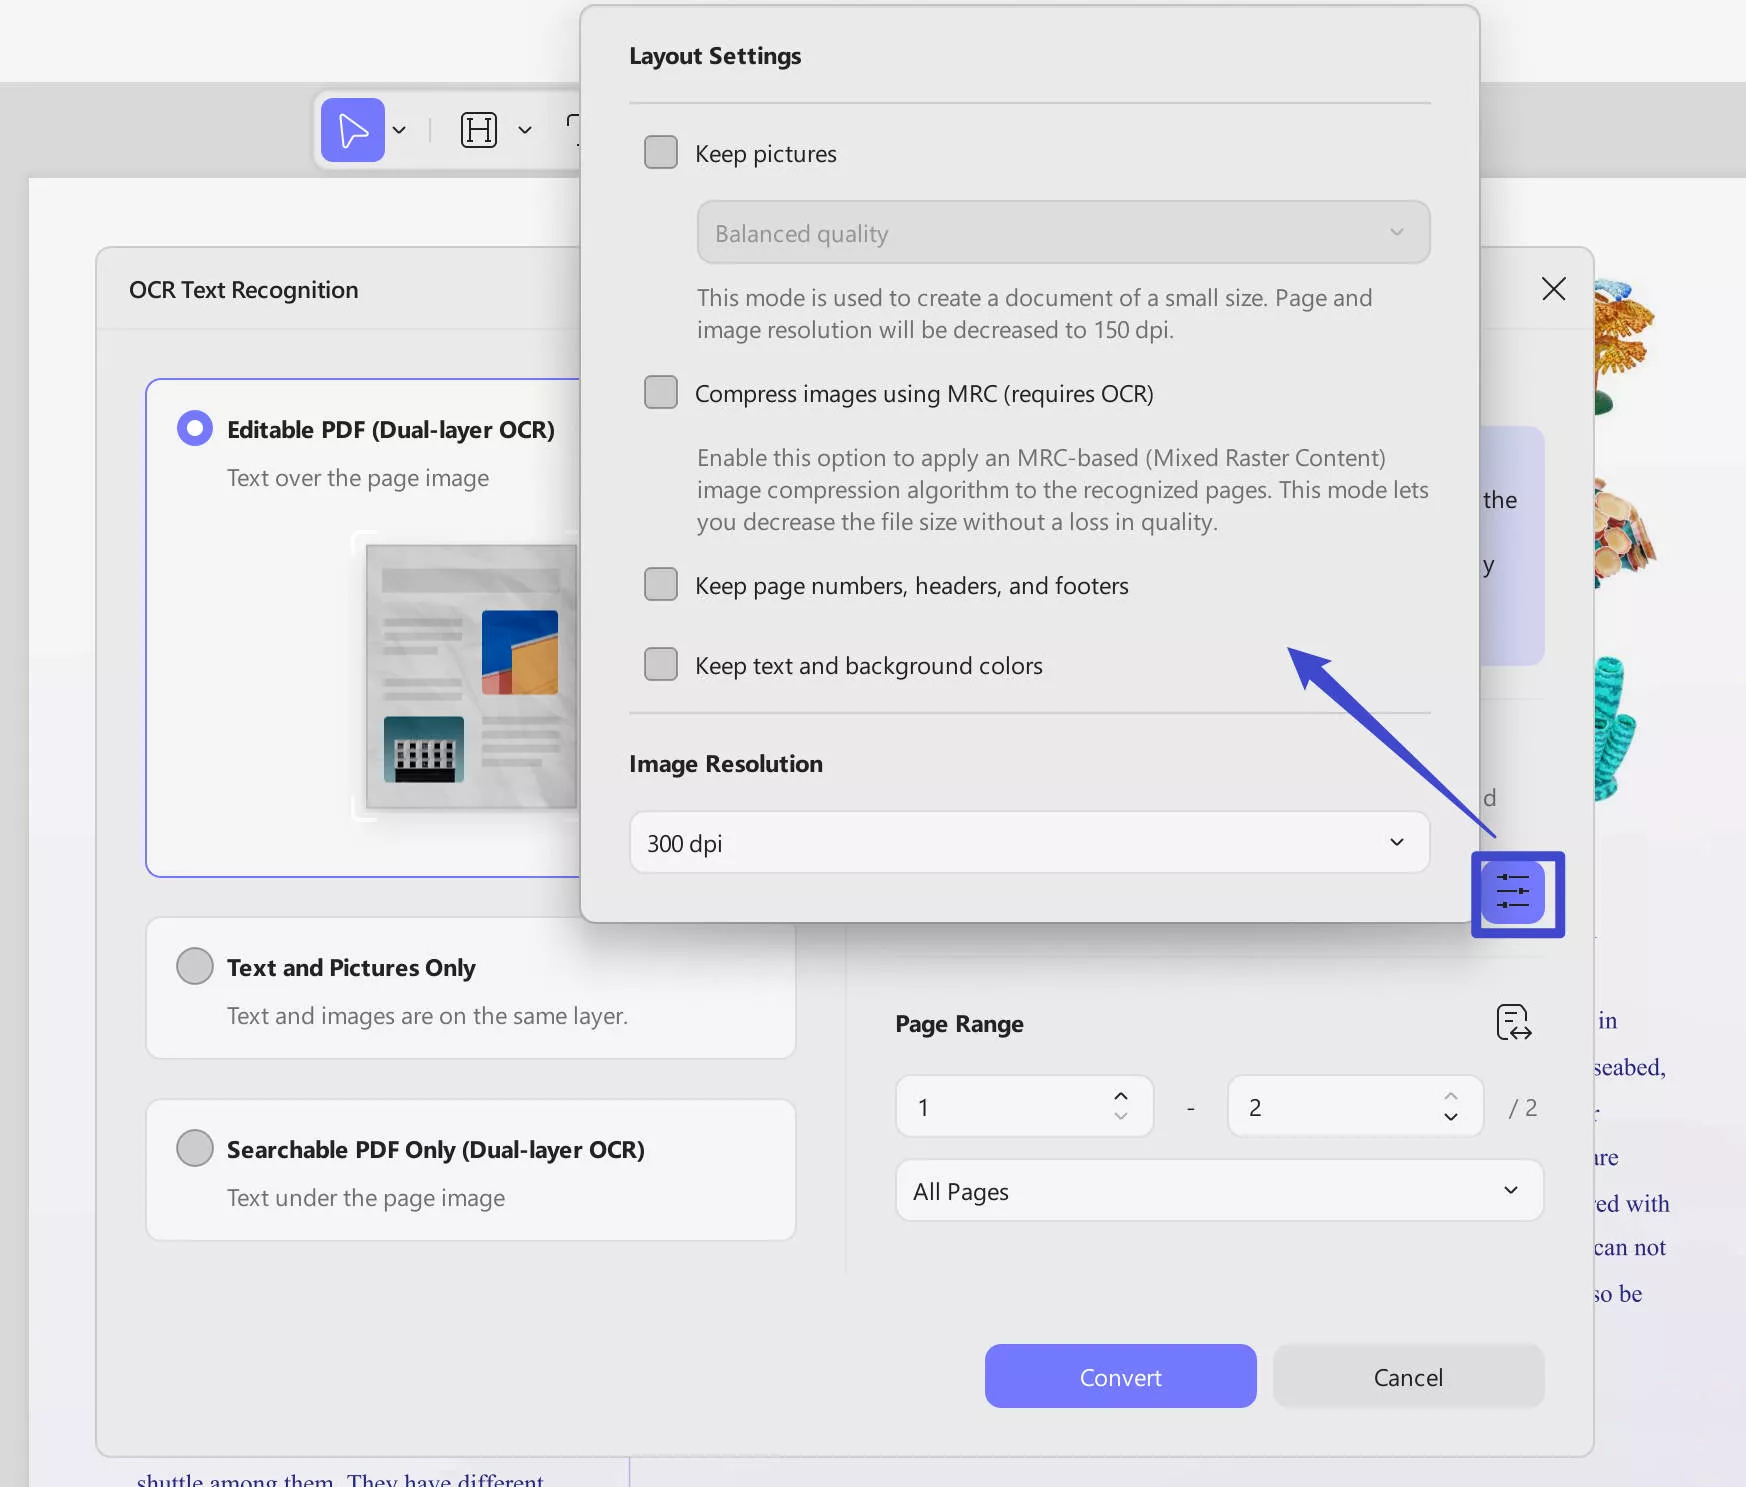1746x1487 pixels.
Task: Click the highlighted Layout Settings icon
Action: [1516, 893]
